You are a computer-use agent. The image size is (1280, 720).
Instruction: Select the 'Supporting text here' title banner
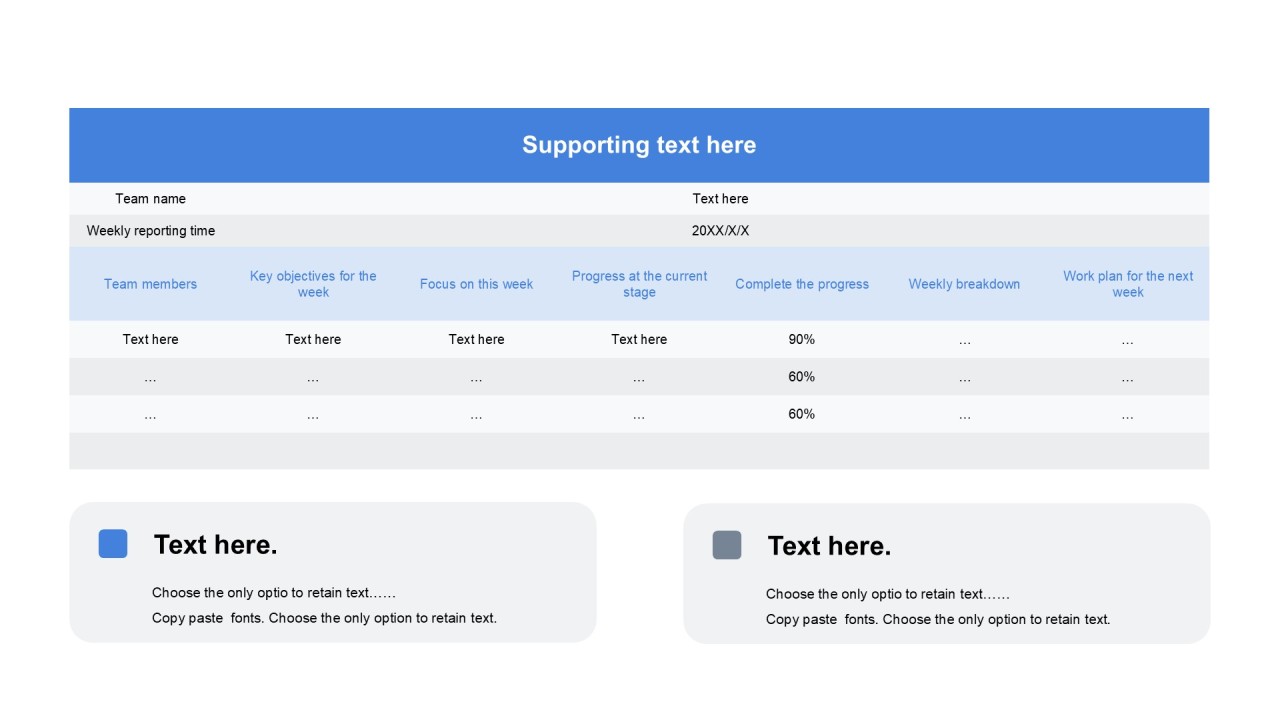[639, 145]
